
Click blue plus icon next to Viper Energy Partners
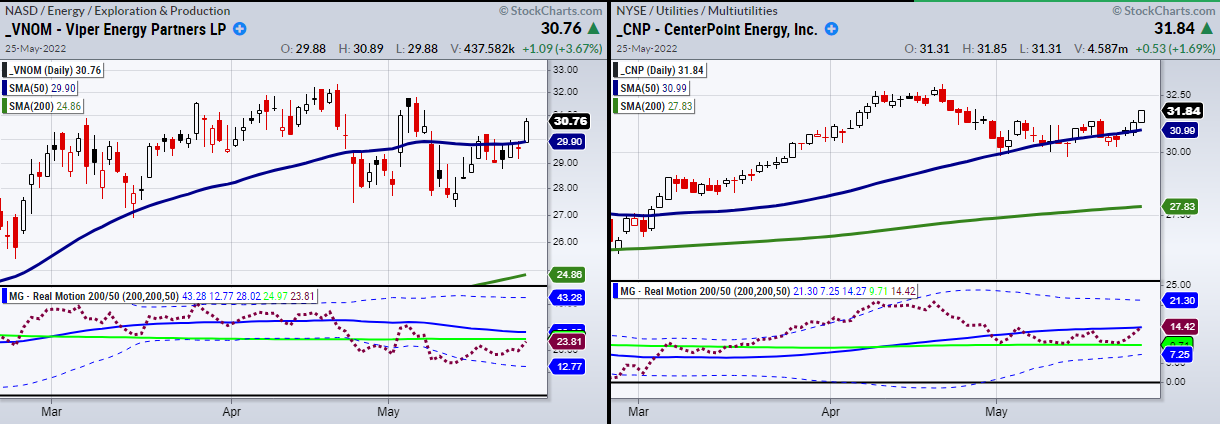coord(240,29)
